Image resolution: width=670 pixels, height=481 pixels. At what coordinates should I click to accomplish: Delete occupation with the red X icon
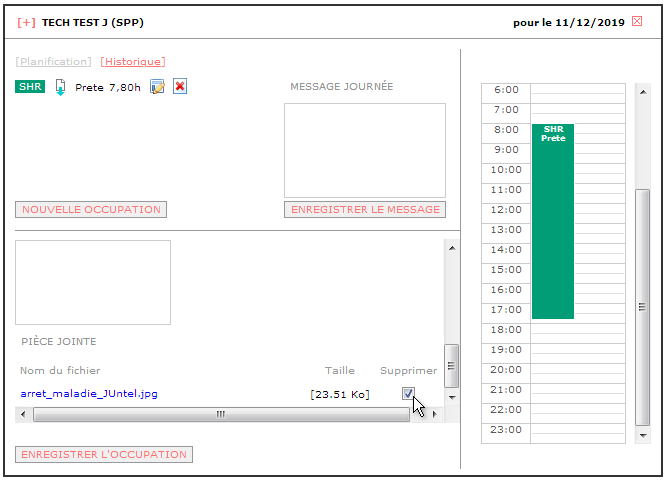pos(180,86)
